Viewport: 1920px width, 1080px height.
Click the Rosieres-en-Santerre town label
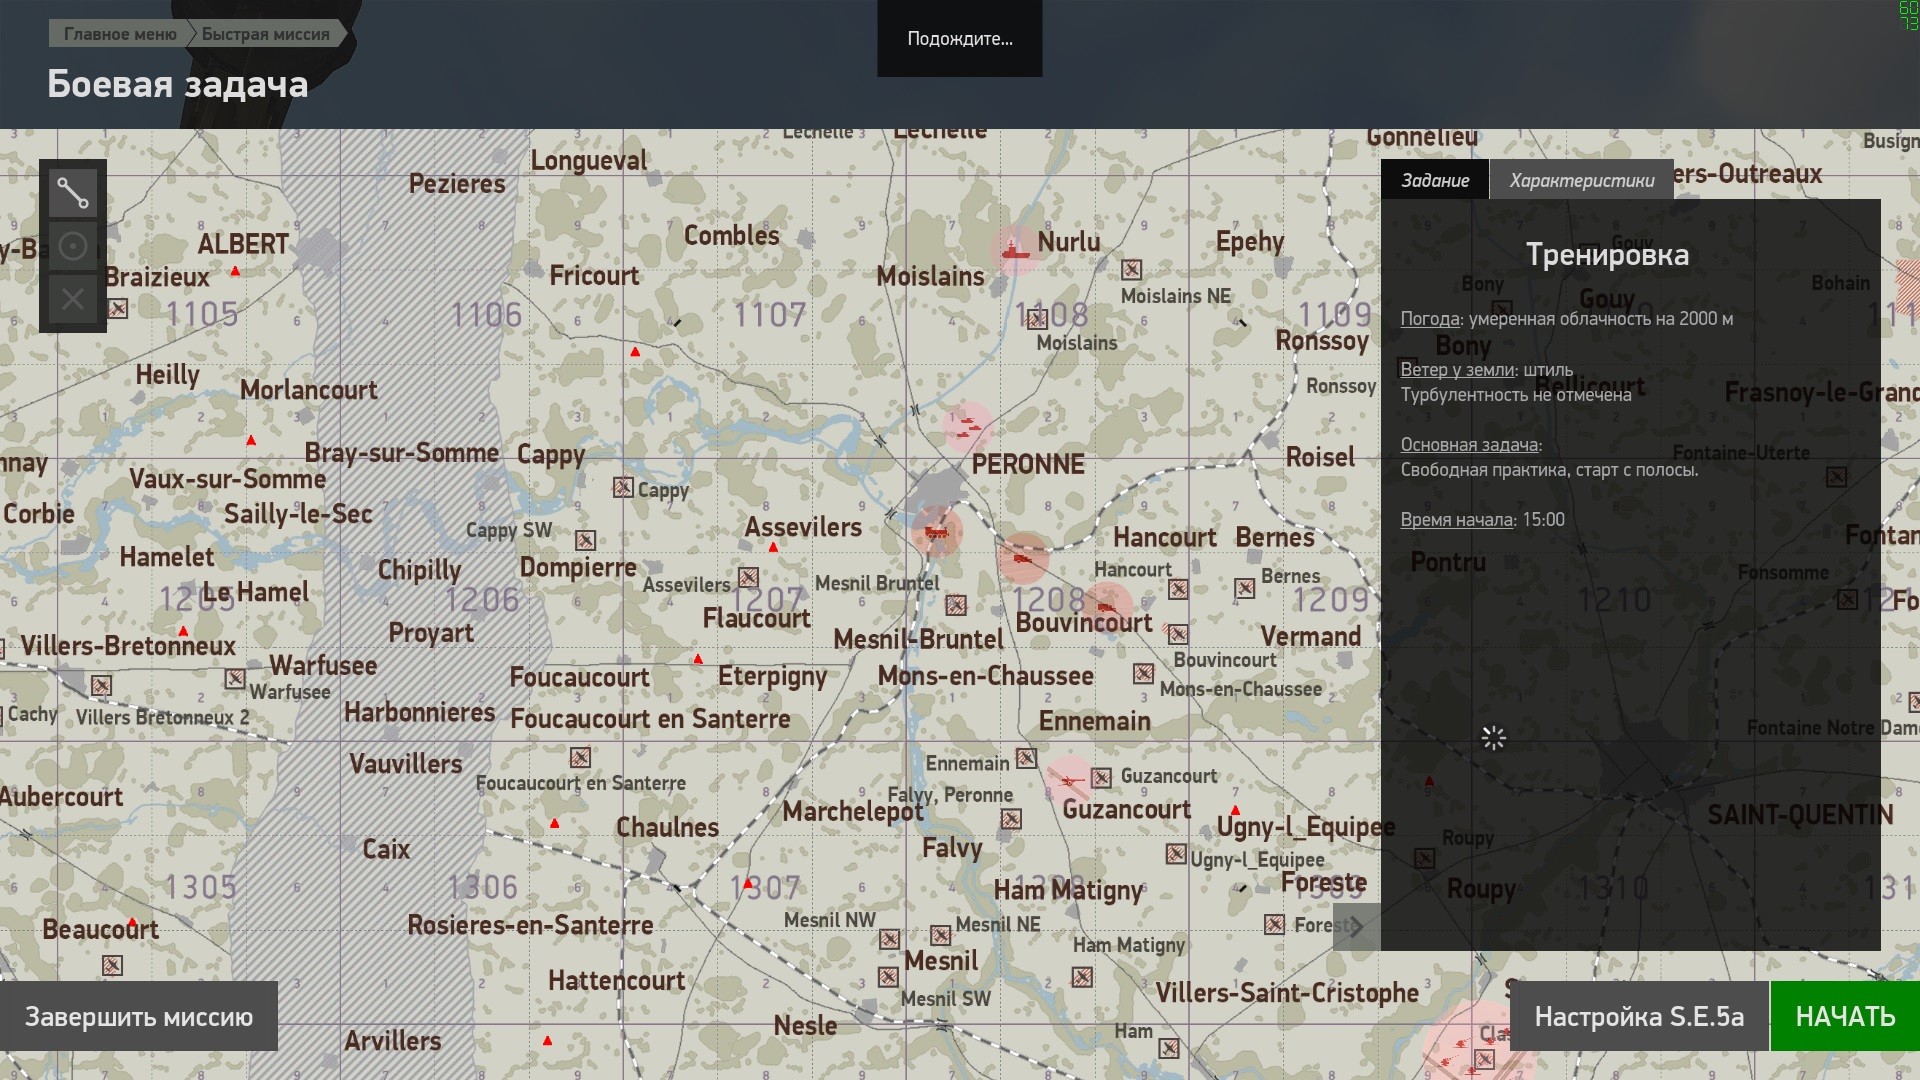point(530,925)
